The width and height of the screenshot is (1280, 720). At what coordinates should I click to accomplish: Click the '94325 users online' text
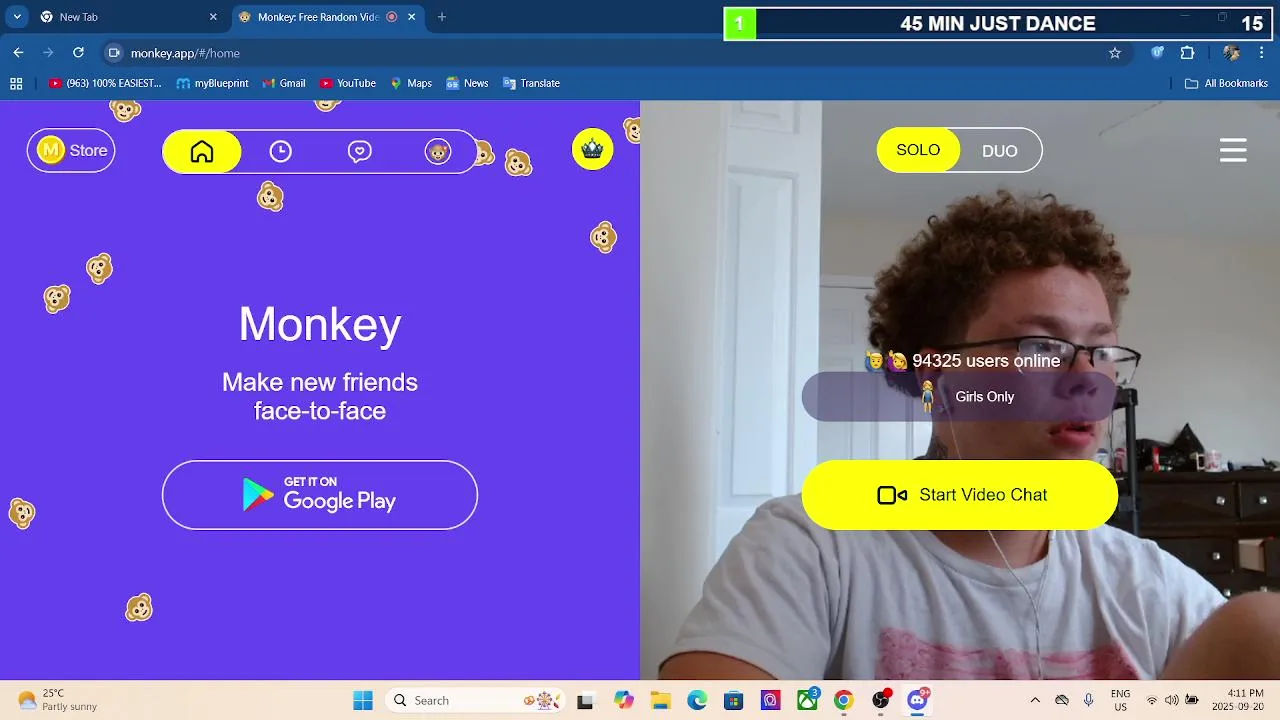[986, 361]
